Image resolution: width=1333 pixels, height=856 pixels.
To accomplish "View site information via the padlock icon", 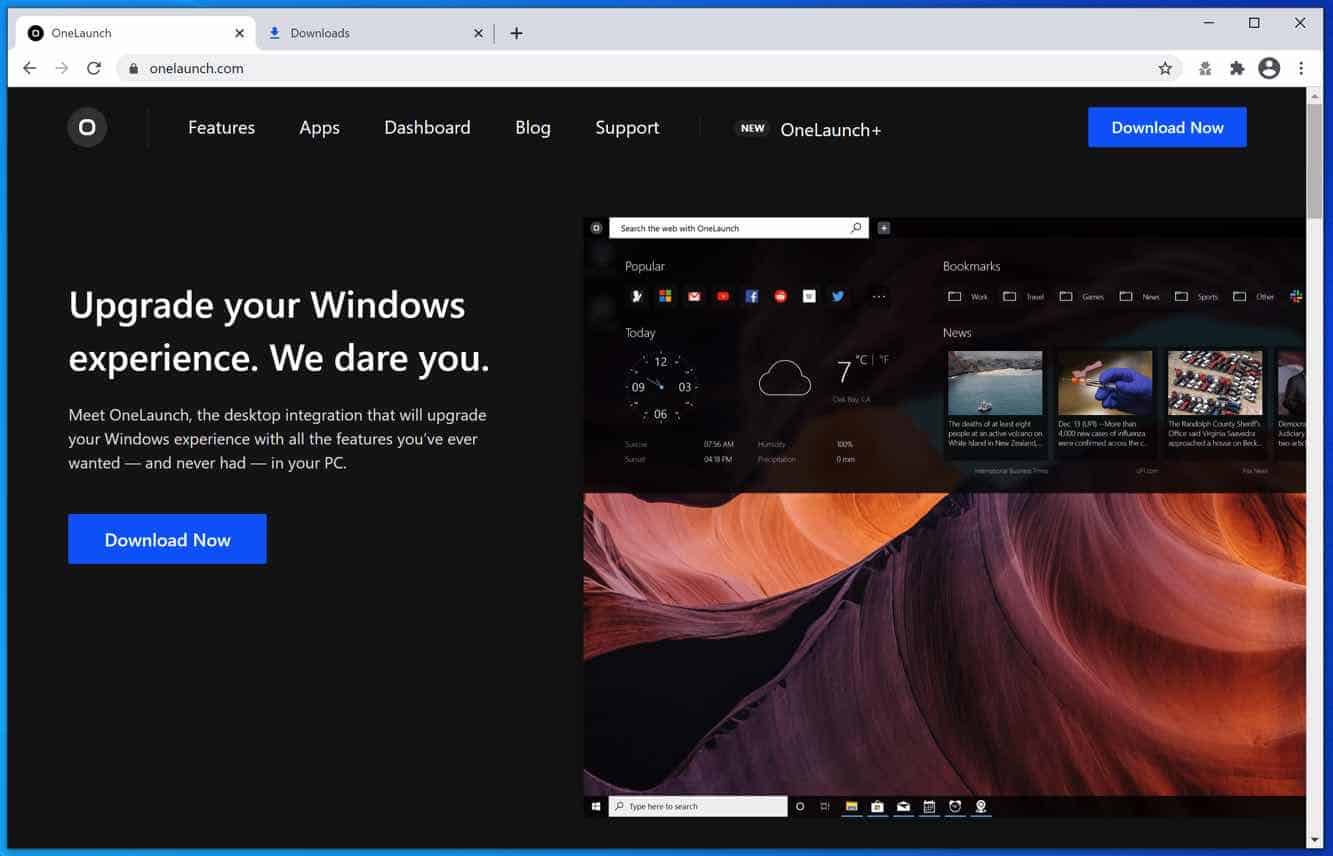I will pos(133,68).
